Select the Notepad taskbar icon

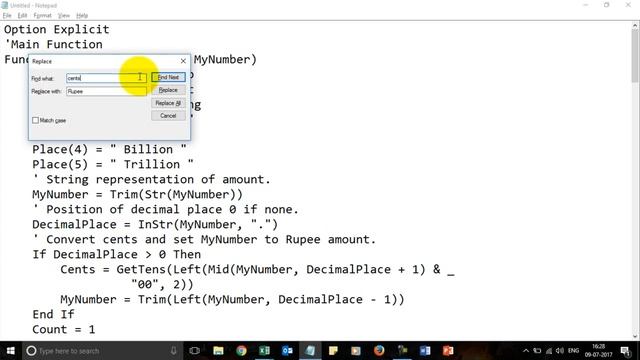[310, 351]
